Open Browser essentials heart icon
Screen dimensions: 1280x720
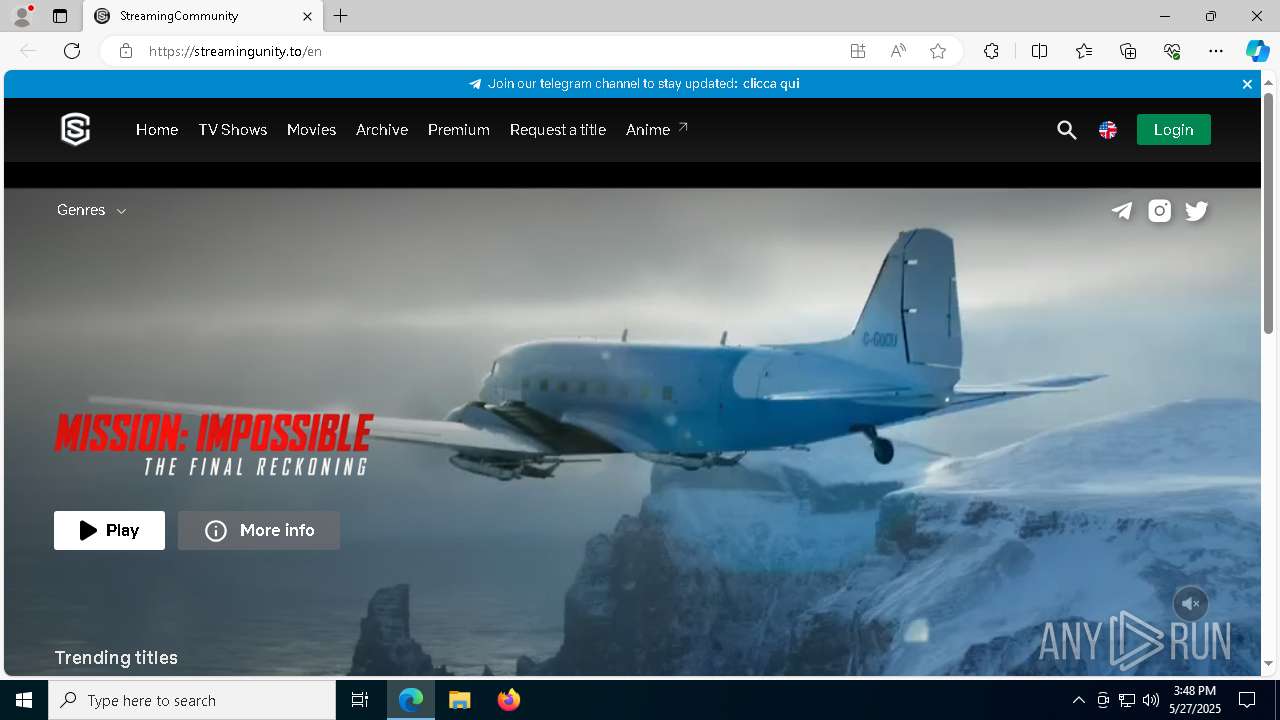coord(1172,51)
